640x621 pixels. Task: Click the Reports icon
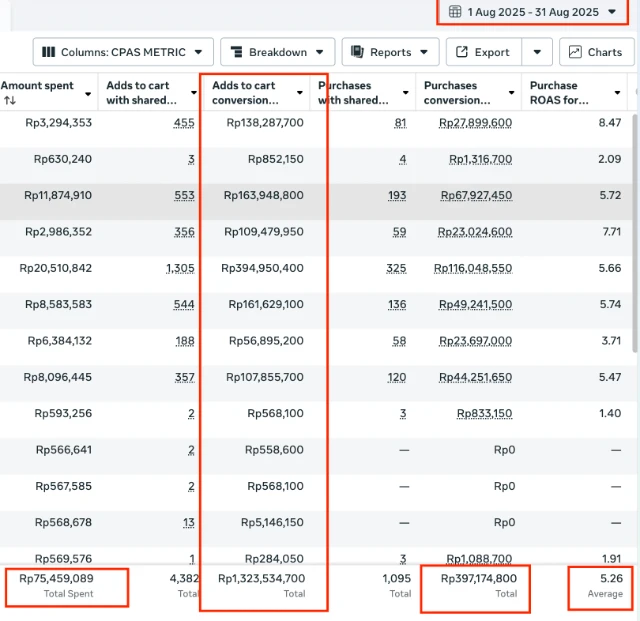click(x=357, y=52)
